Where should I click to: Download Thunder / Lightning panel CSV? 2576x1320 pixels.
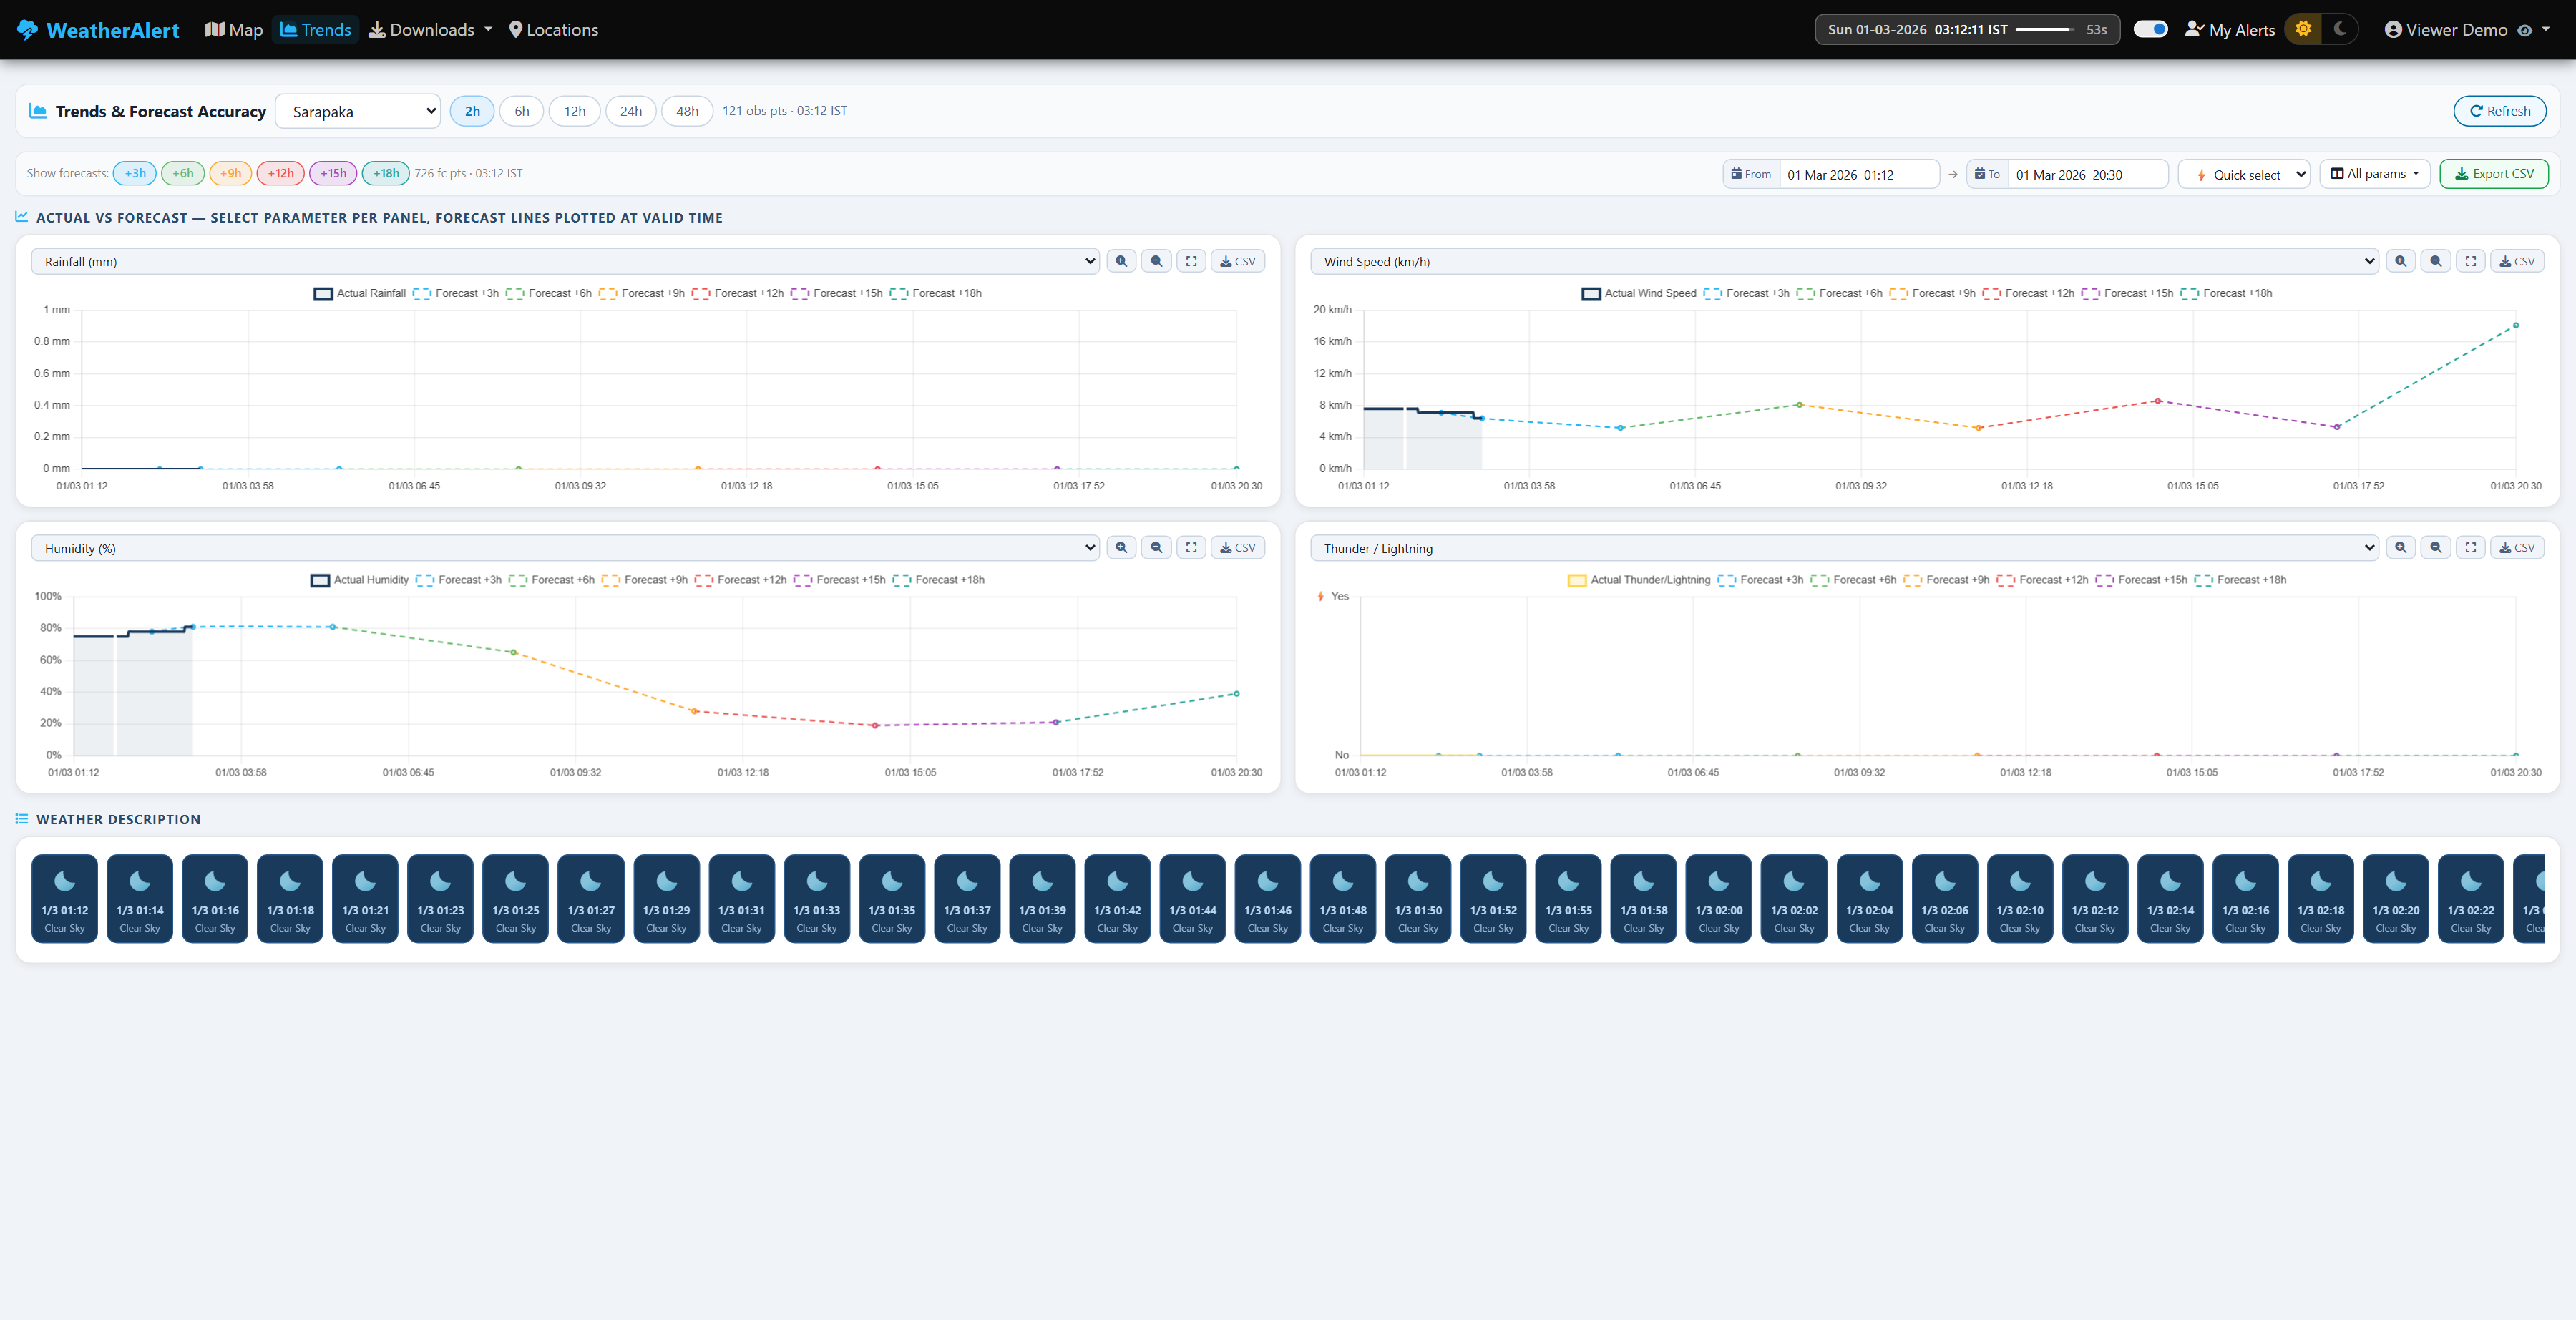[x=2516, y=548]
